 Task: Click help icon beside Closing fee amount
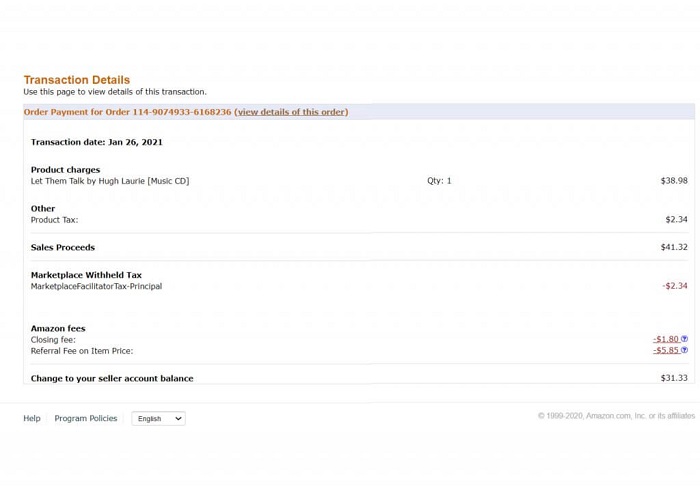click(x=684, y=339)
